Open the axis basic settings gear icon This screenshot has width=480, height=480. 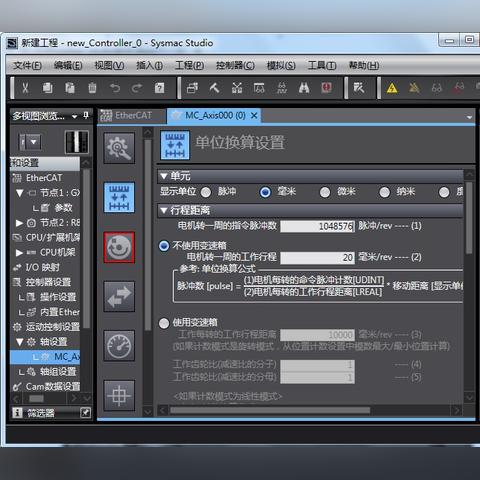119,148
